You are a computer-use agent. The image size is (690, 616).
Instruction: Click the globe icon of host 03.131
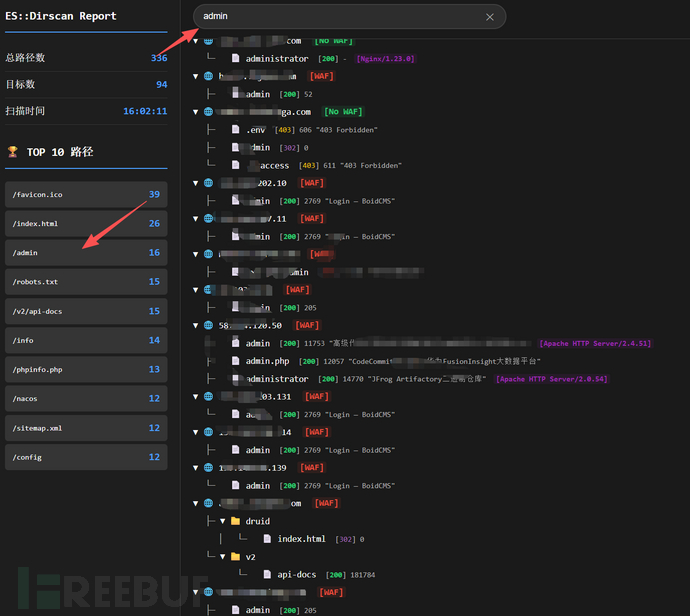[209, 397]
